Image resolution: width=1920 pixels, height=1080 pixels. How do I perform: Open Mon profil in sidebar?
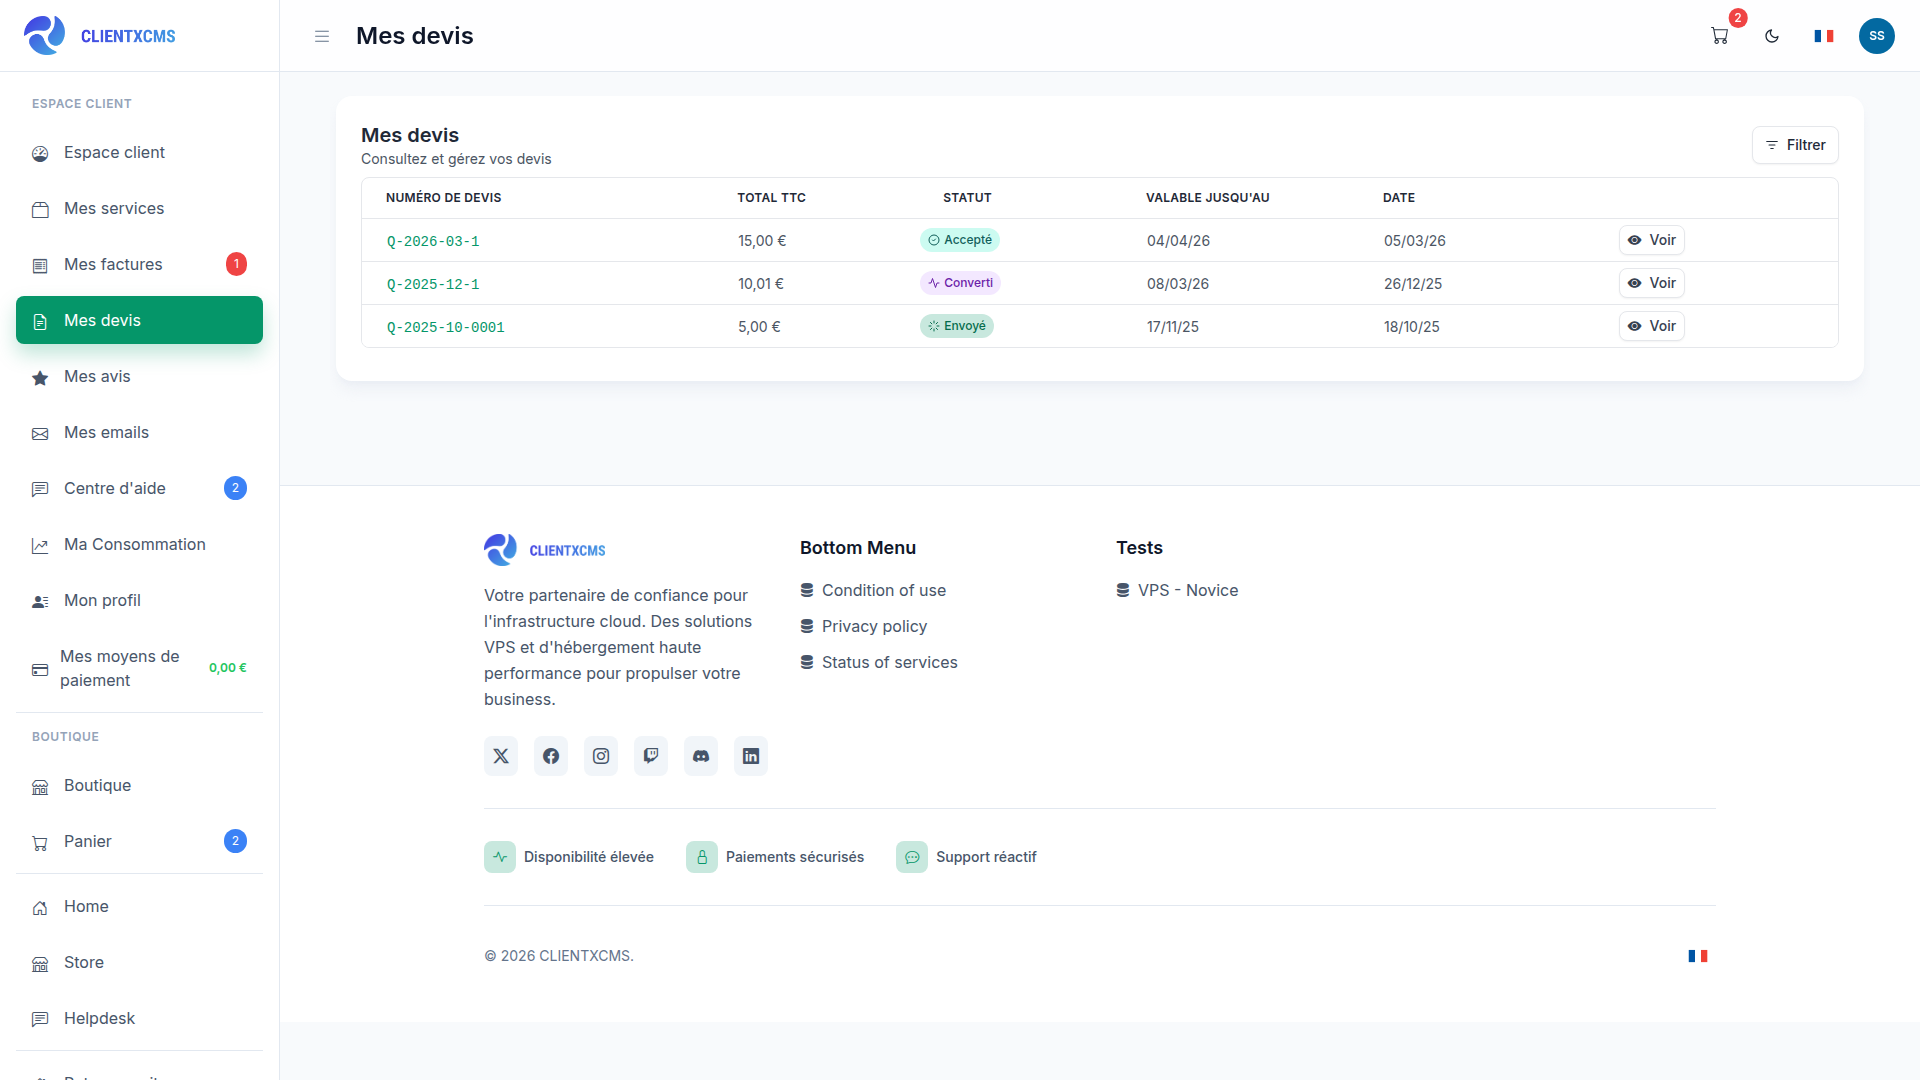tap(139, 600)
